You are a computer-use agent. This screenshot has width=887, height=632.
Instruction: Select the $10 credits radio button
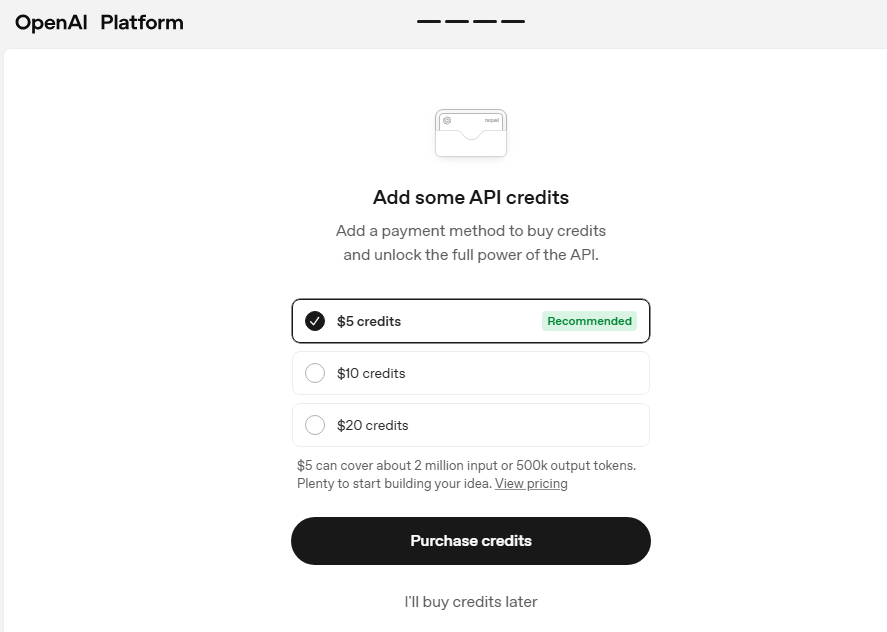[315, 373]
